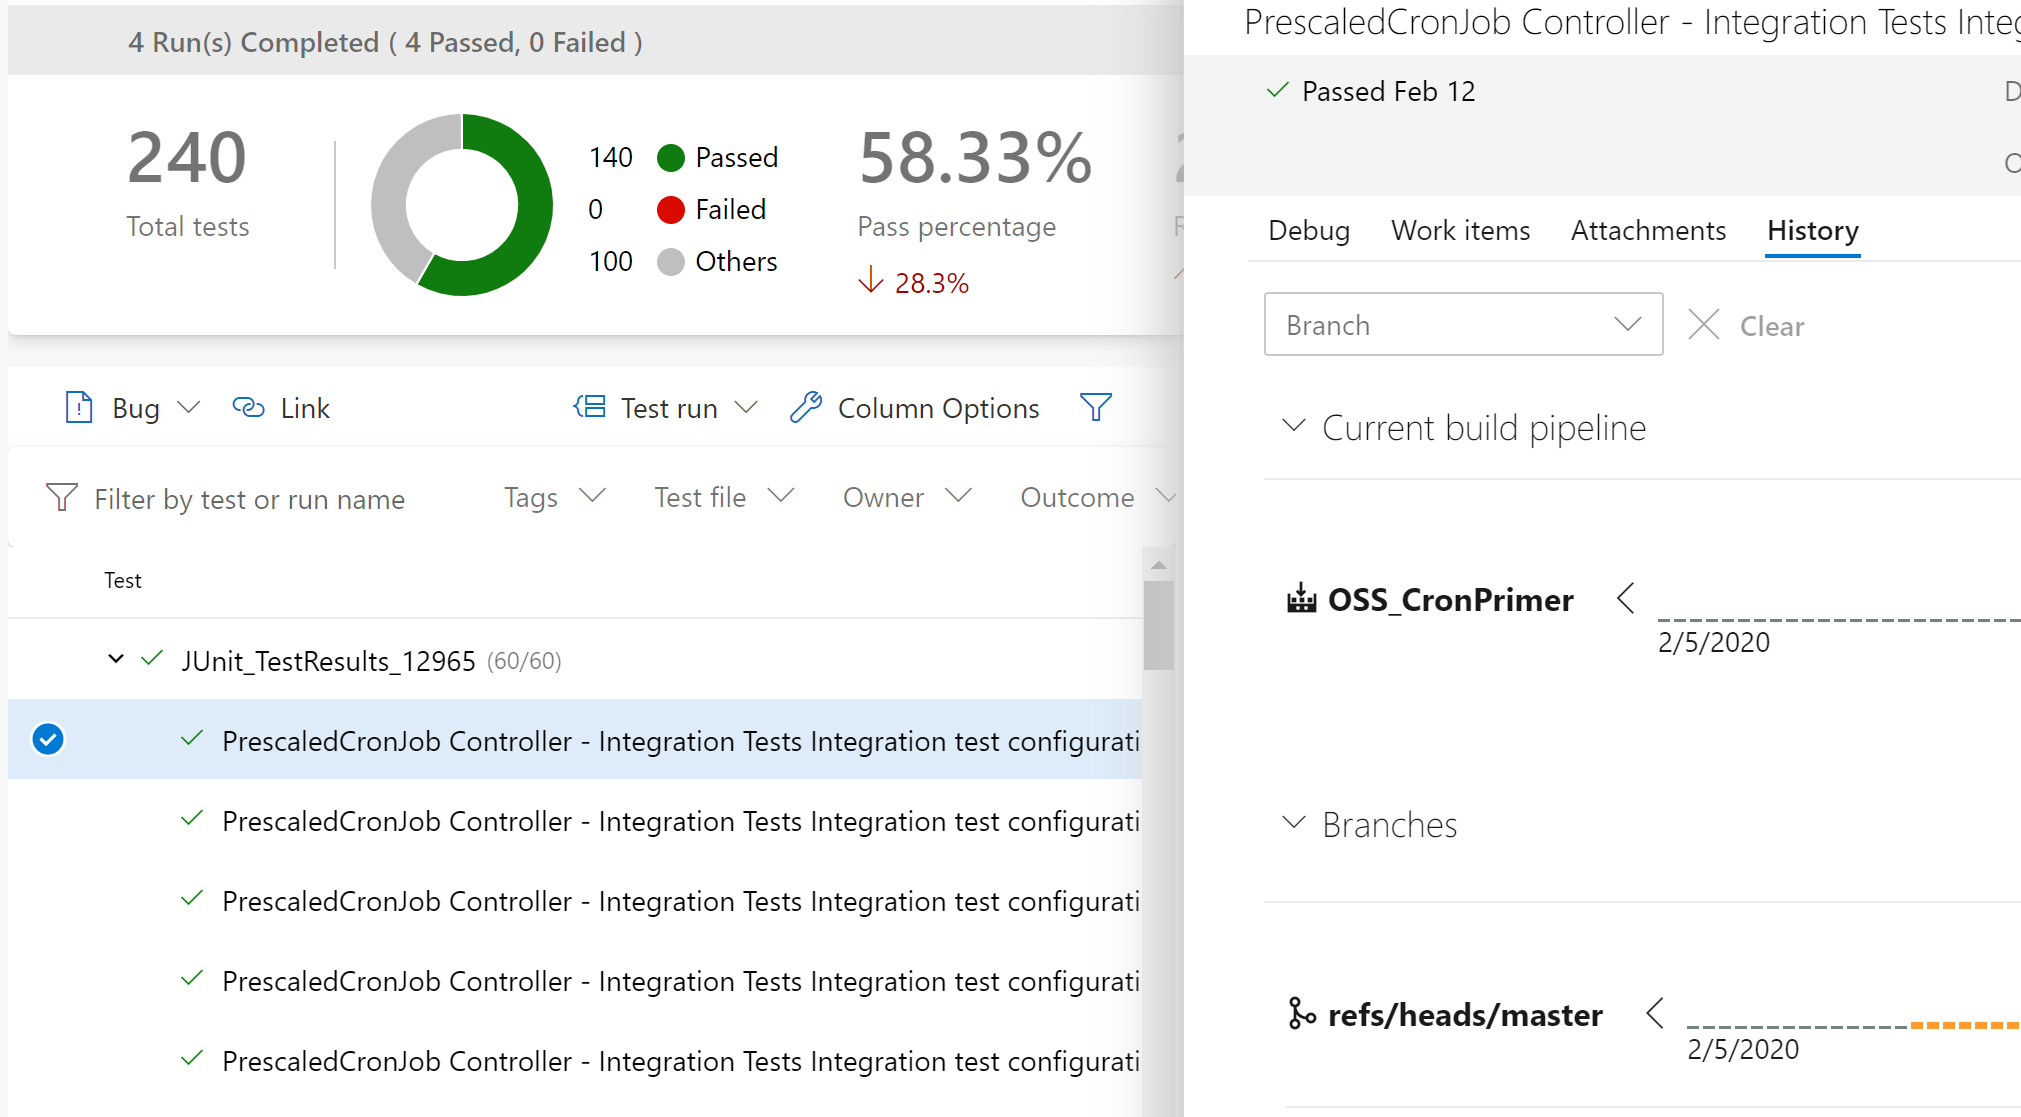Screen dimensions: 2021x1117
Task: Click the Filter by test or run name field
Action: [x=250, y=499]
